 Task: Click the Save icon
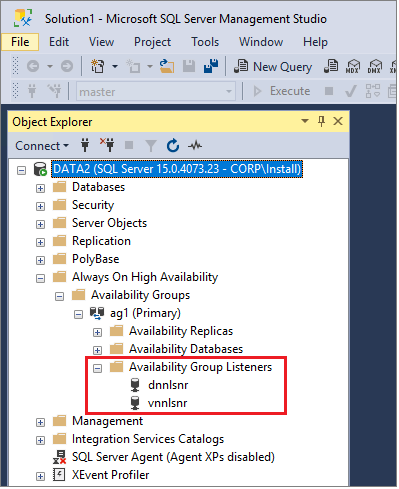tap(189, 66)
